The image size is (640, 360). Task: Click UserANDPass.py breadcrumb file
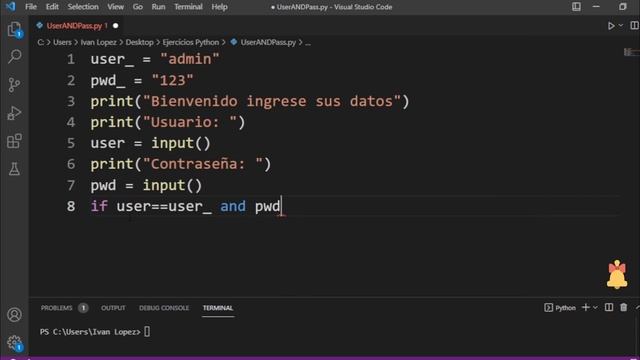[x=268, y=42]
